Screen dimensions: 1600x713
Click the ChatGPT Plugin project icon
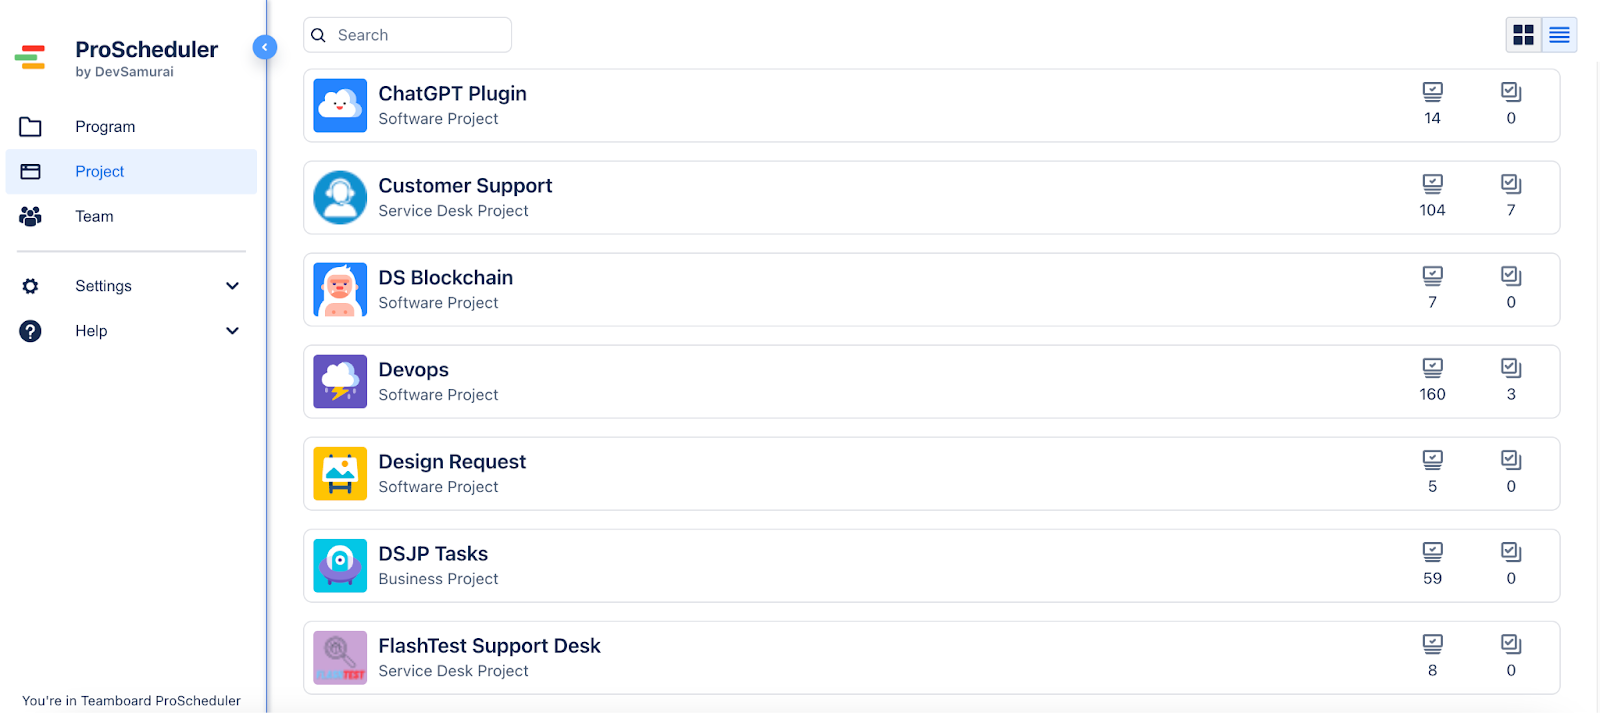click(340, 105)
